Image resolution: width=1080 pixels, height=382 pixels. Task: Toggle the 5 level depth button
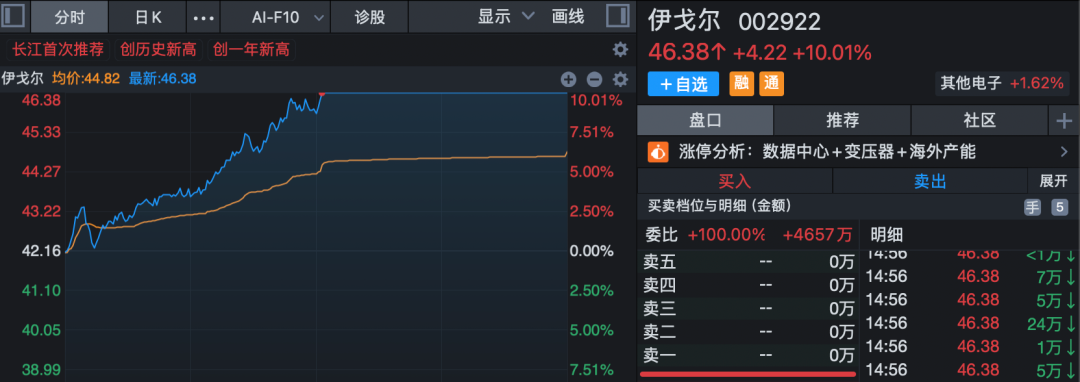1059,206
